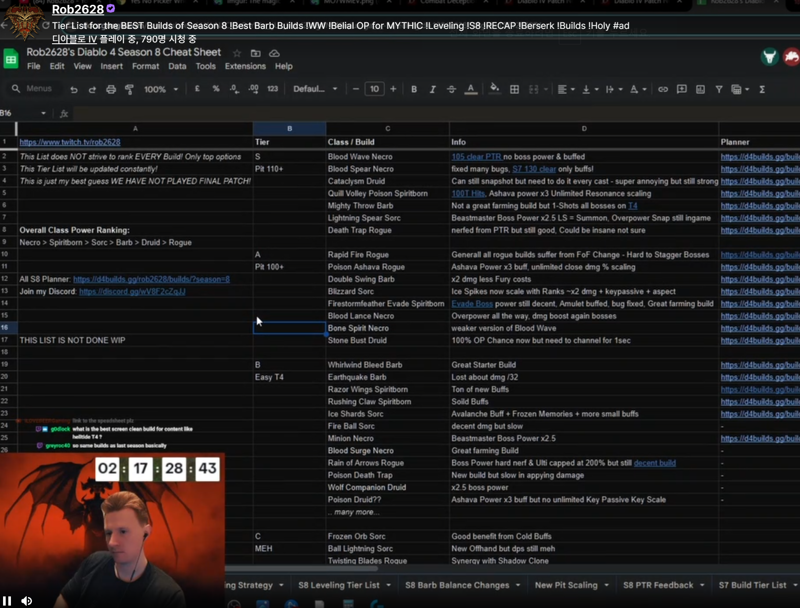This screenshot has width=800, height=608.
Task: Click the red viewer avatar at top right
Action: pos(791,57)
